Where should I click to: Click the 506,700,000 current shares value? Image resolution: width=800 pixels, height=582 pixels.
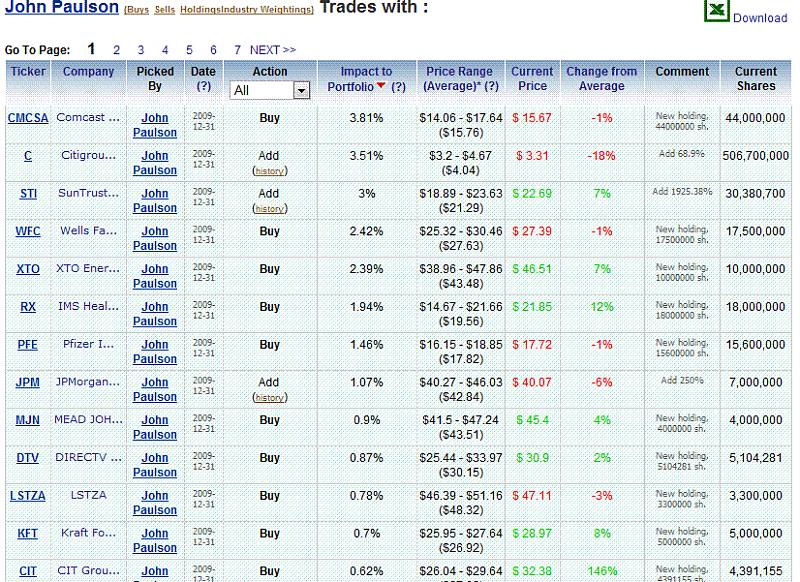[756, 156]
